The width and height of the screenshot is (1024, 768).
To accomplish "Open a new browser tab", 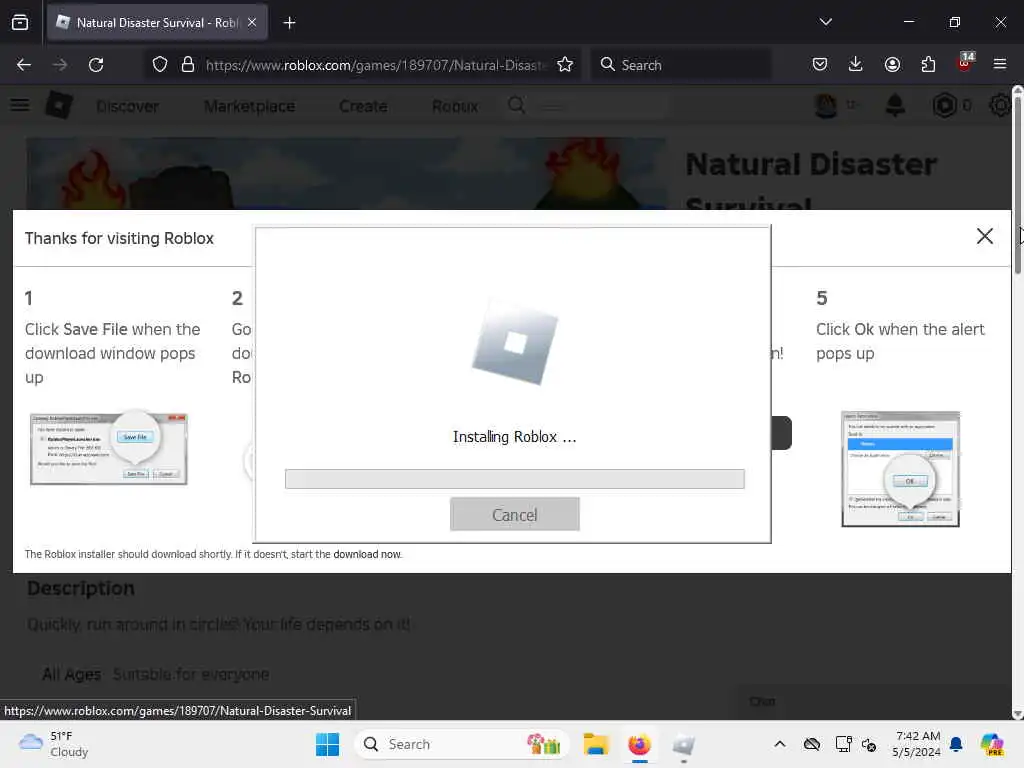I will pos(289,23).
